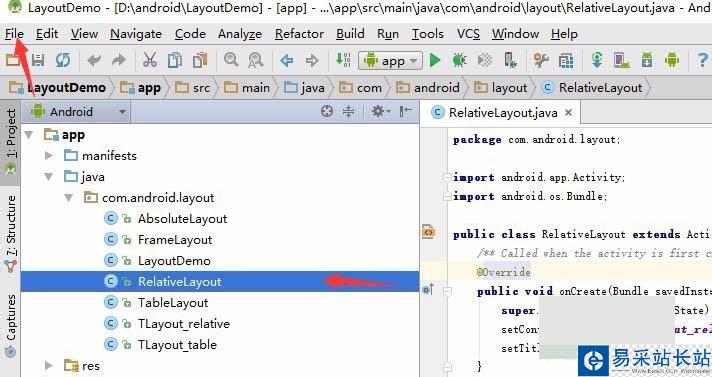Image resolution: width=712 pixels, height=377 pixels.
Task: Click Scroll from Source target icon
Action: click(326, 111)
